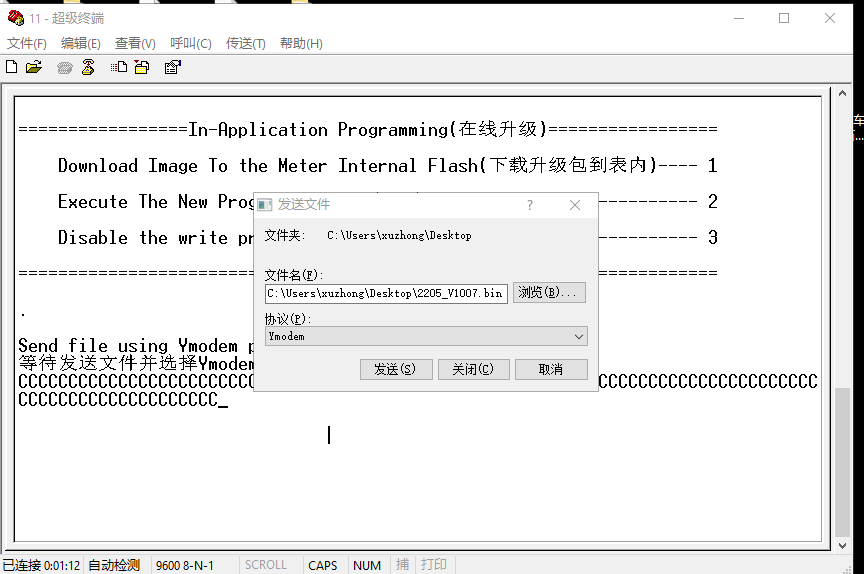
Task: Click the HyperTerminal app icon in title bar
Action: [15, 18]
